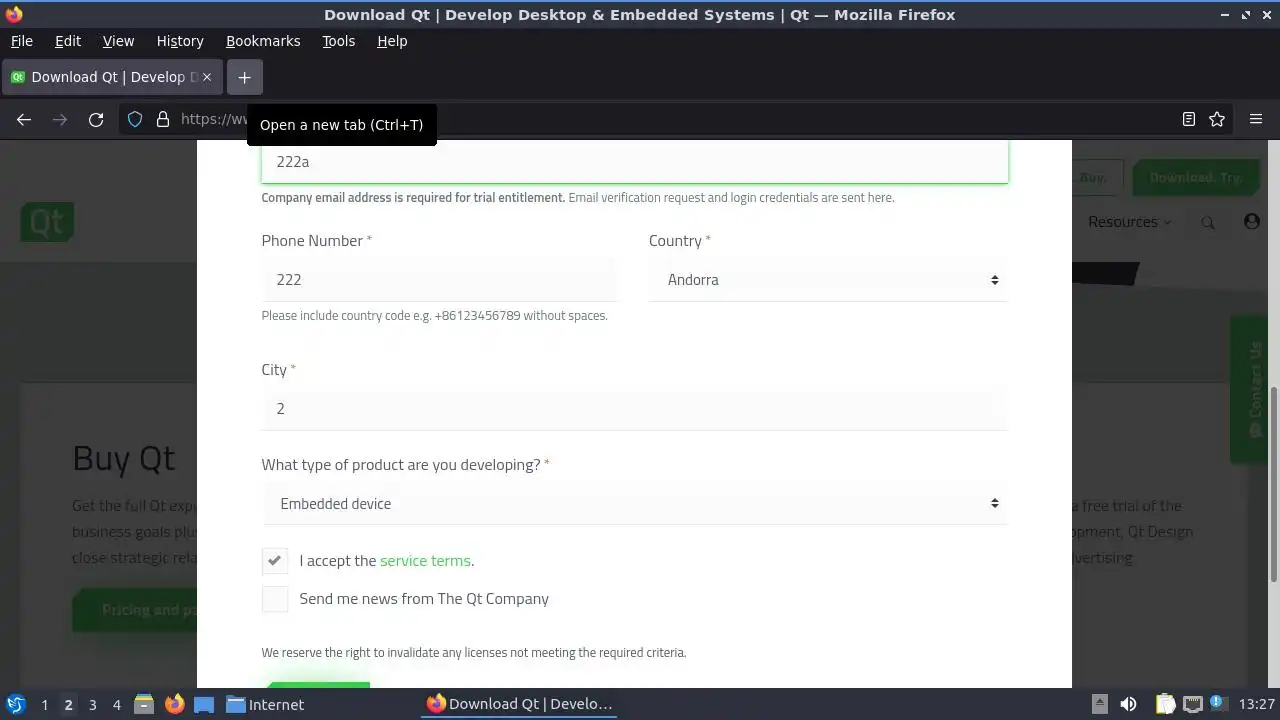1280x720 pixels.
Task: Switch to virtual desktop 3
Action: [92, 705]
